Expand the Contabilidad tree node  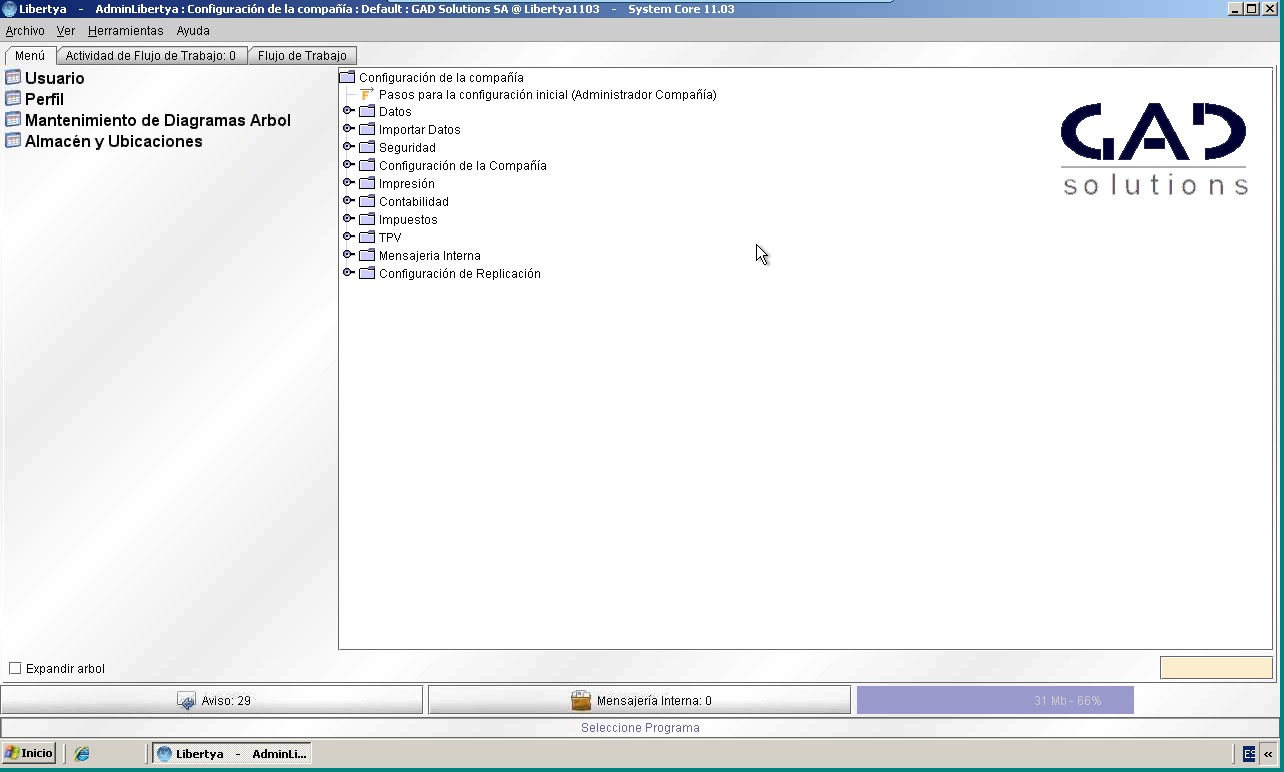coord(348,201)
